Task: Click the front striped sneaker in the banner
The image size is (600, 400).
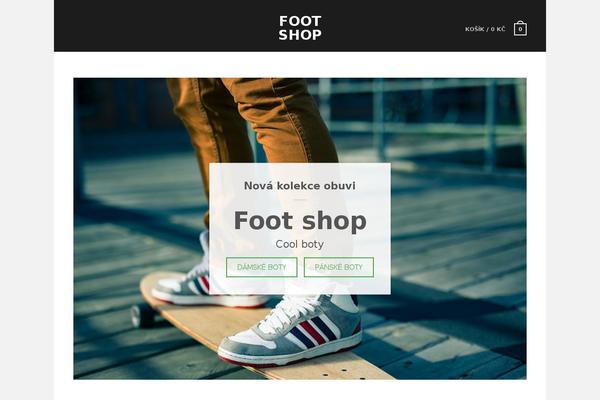Action: click(291, 332)
